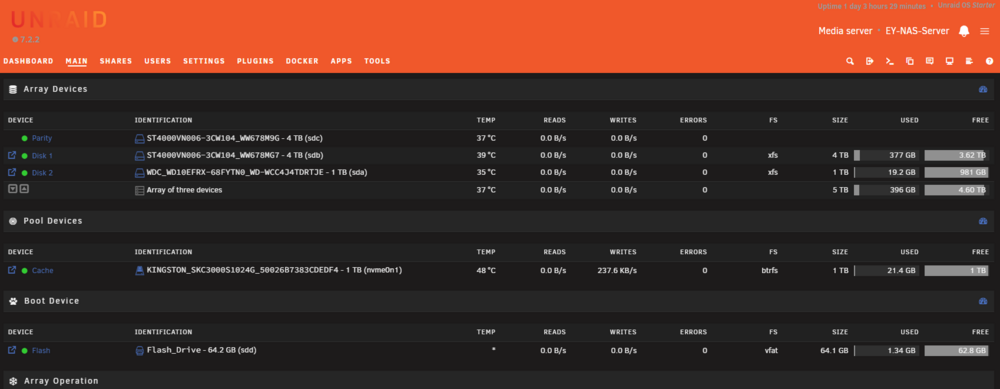Select the Main tab

coord(77,61)
